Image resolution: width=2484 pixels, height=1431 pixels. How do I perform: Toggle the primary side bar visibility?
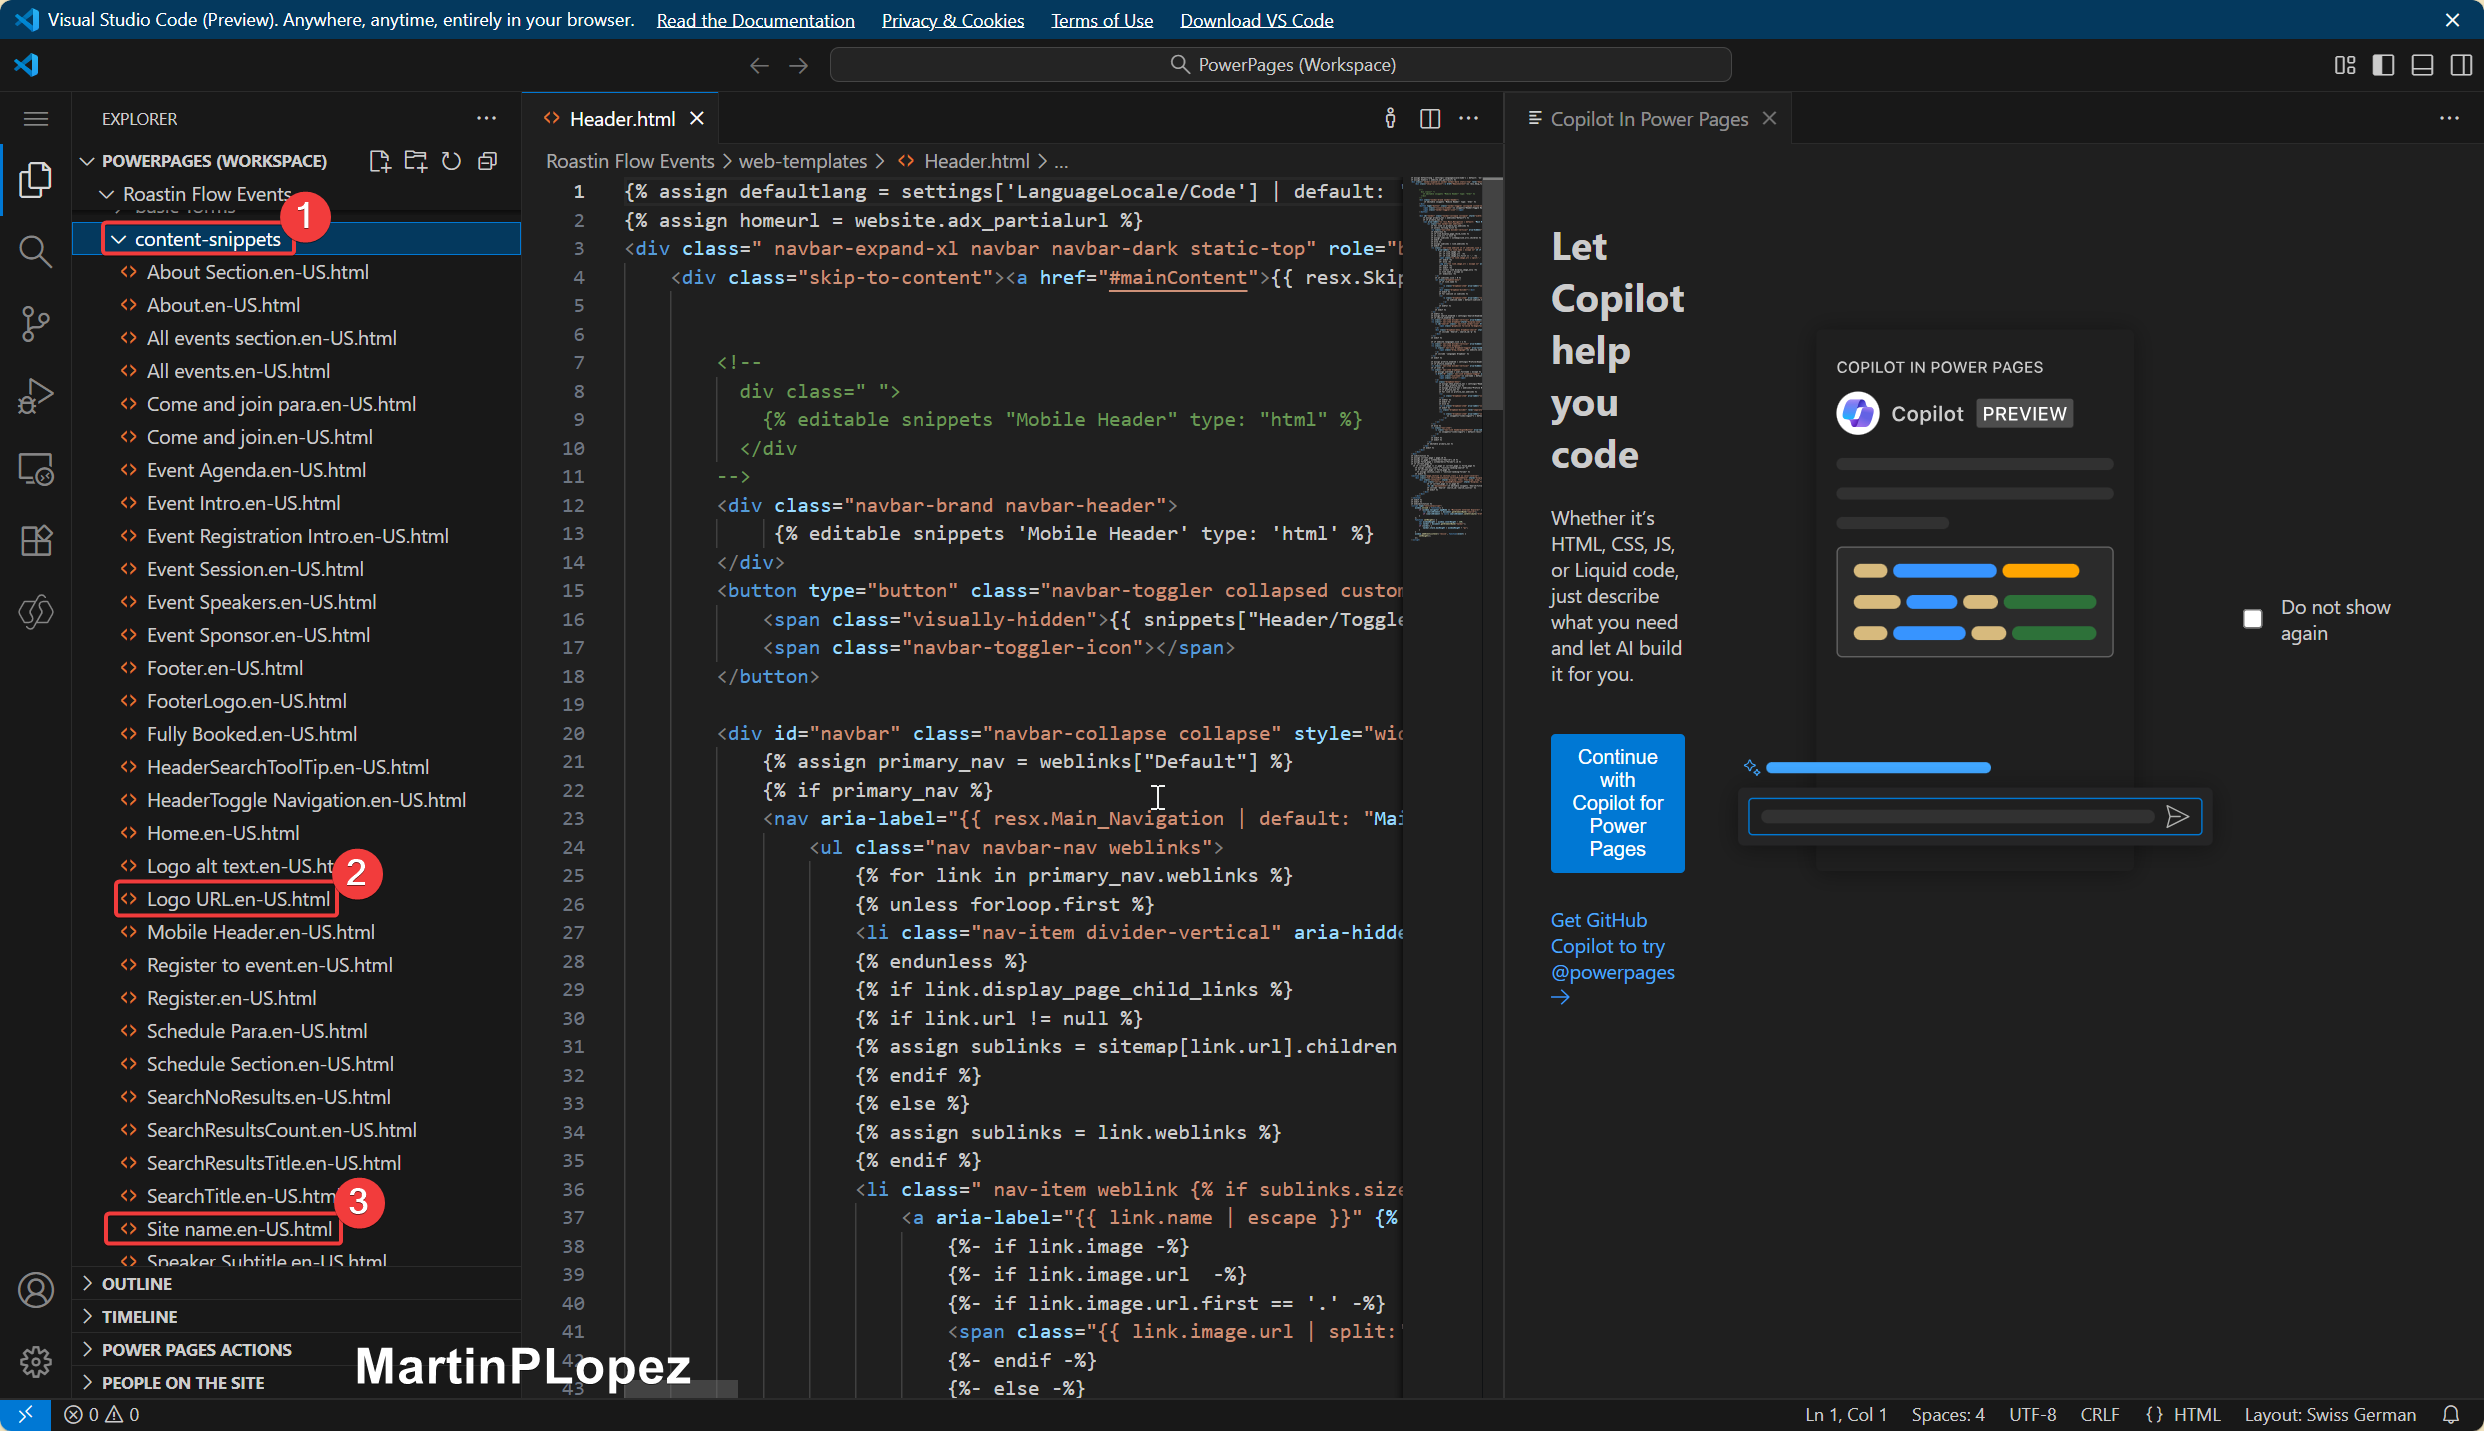[x=2383, y=65]
